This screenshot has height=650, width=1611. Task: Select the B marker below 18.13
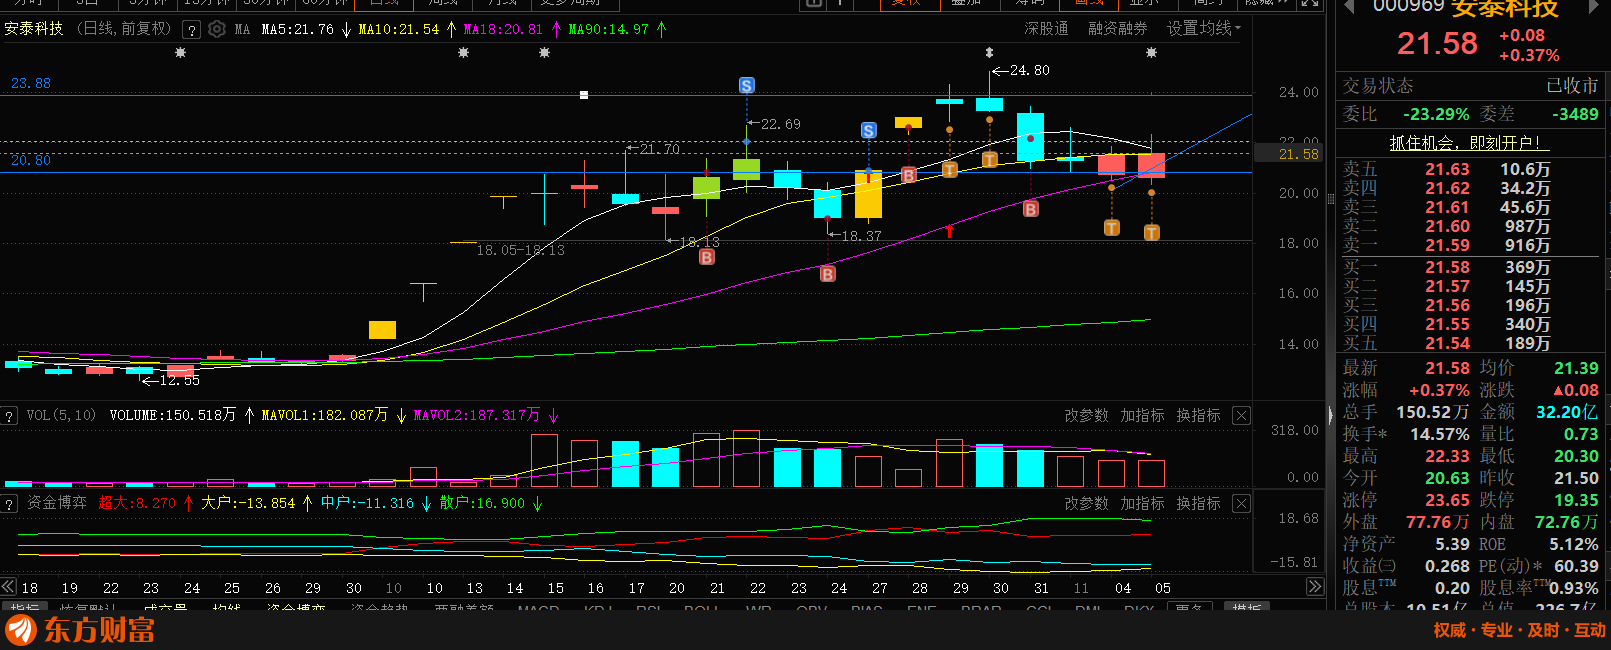point(707,257)
